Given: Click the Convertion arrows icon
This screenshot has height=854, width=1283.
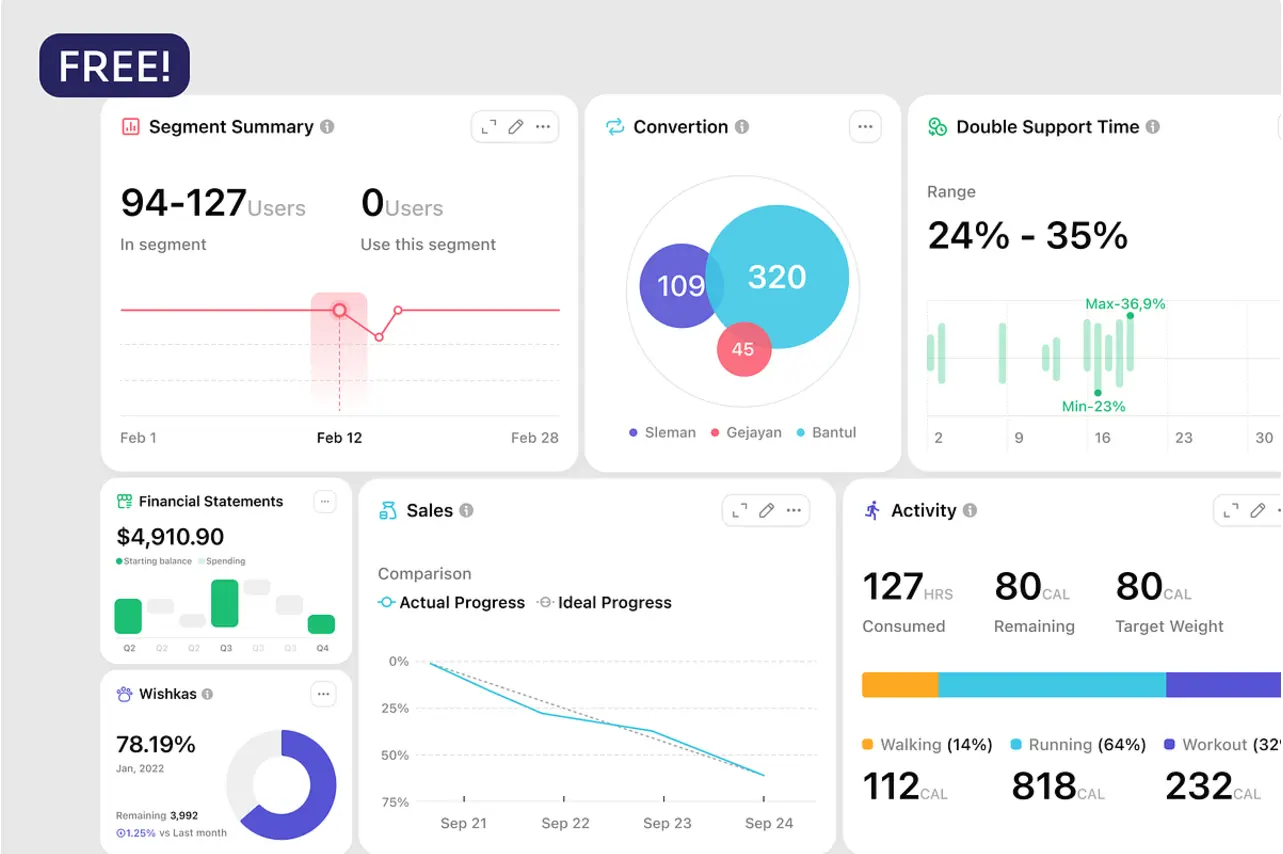Looking at the screenshot, I should tap(615, 127).
